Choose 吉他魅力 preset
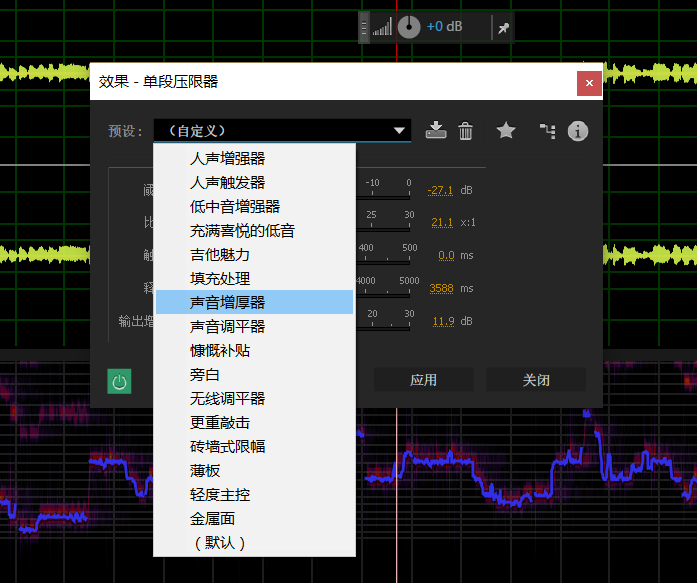697x583 pixels. click(x=254, y=255)
